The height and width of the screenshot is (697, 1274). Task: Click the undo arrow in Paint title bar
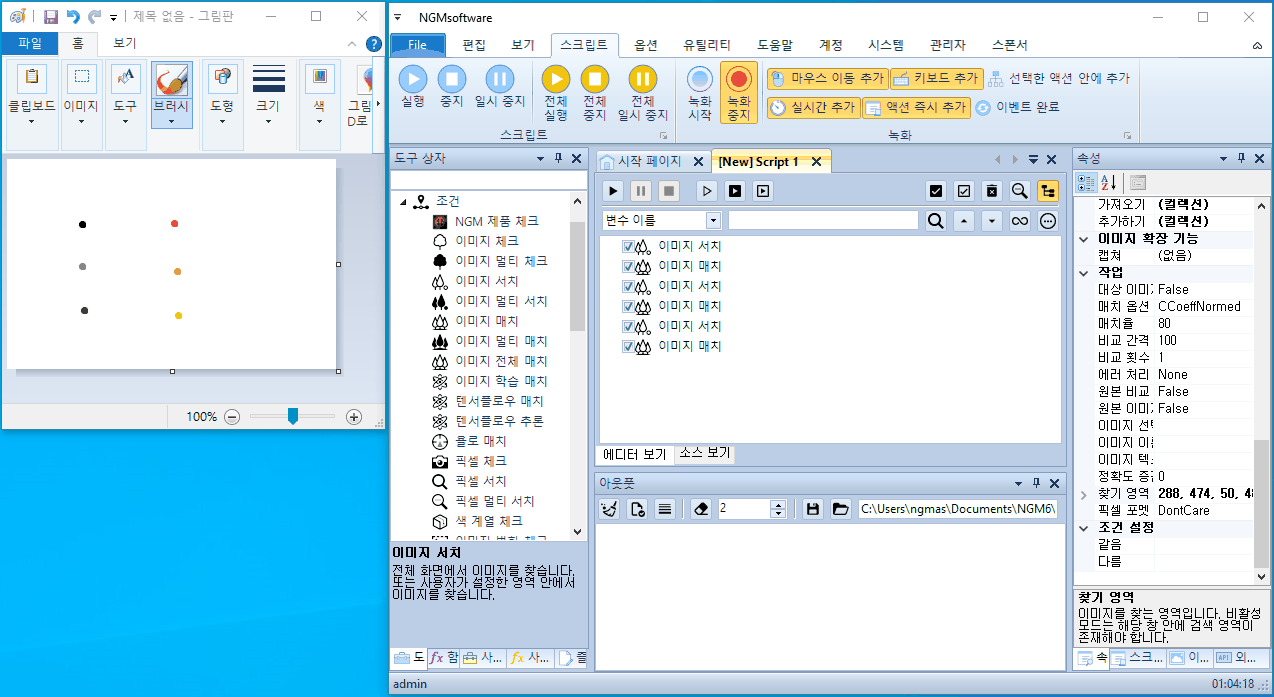73,16
